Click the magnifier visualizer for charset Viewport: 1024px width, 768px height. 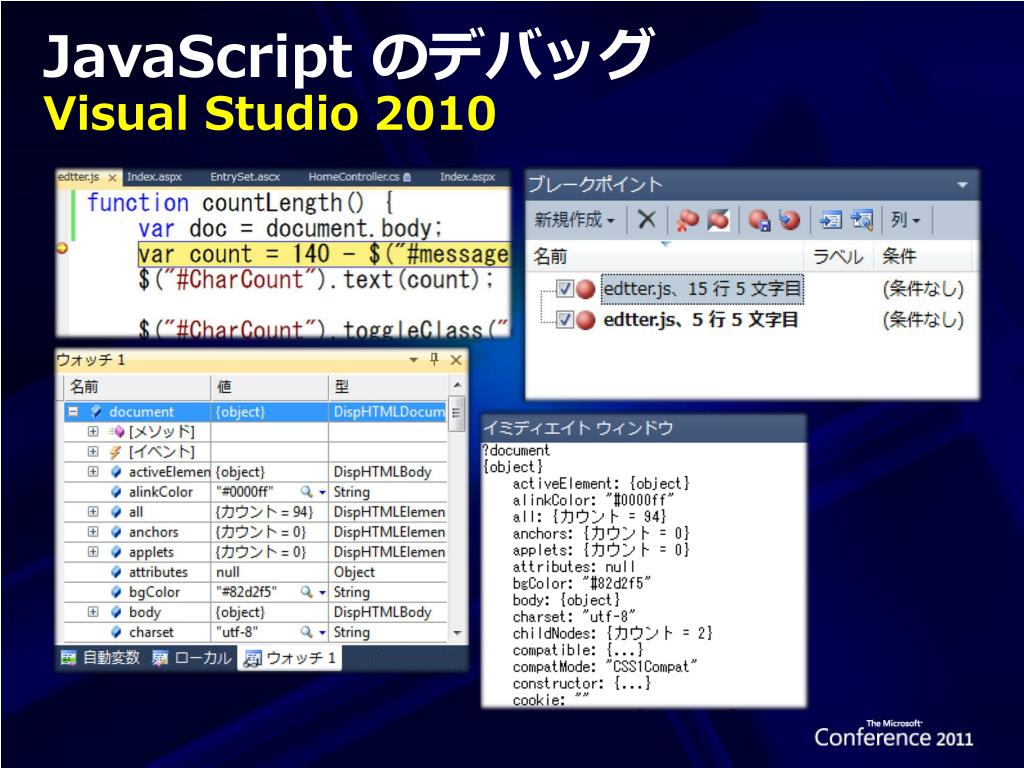pos(306,632)
